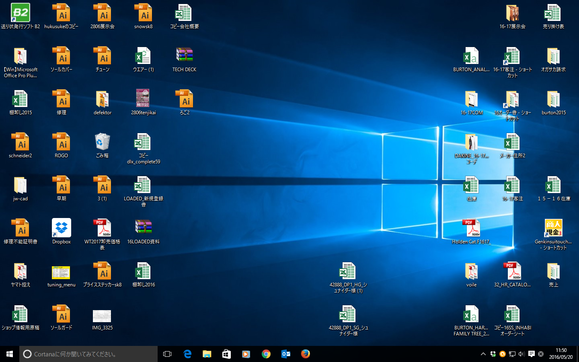Show hidden system tray icons
This screenshot has width=579, height=362.
483,354
